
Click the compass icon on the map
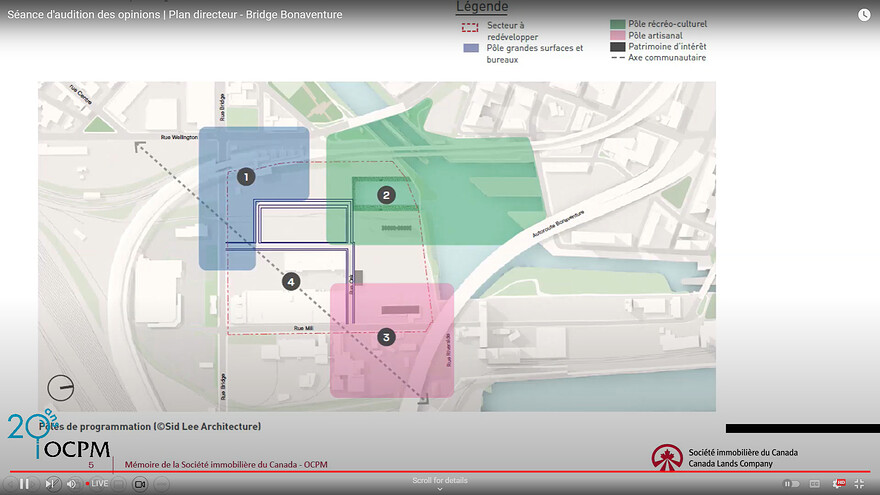pos(61,387)
